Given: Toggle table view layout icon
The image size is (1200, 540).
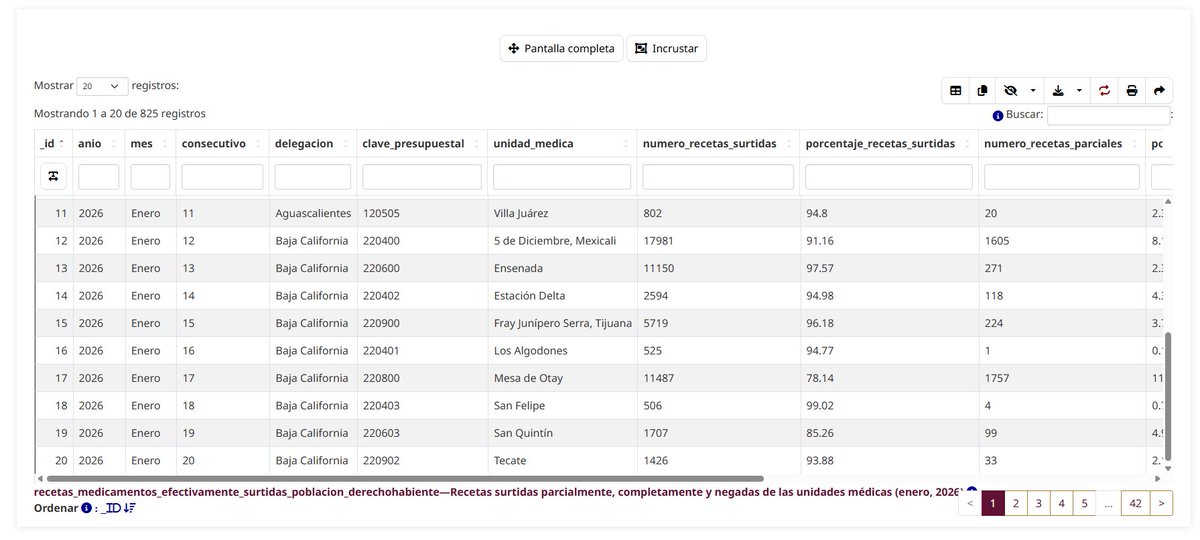Looking at the screenshot, I should [x=956, y=90].
